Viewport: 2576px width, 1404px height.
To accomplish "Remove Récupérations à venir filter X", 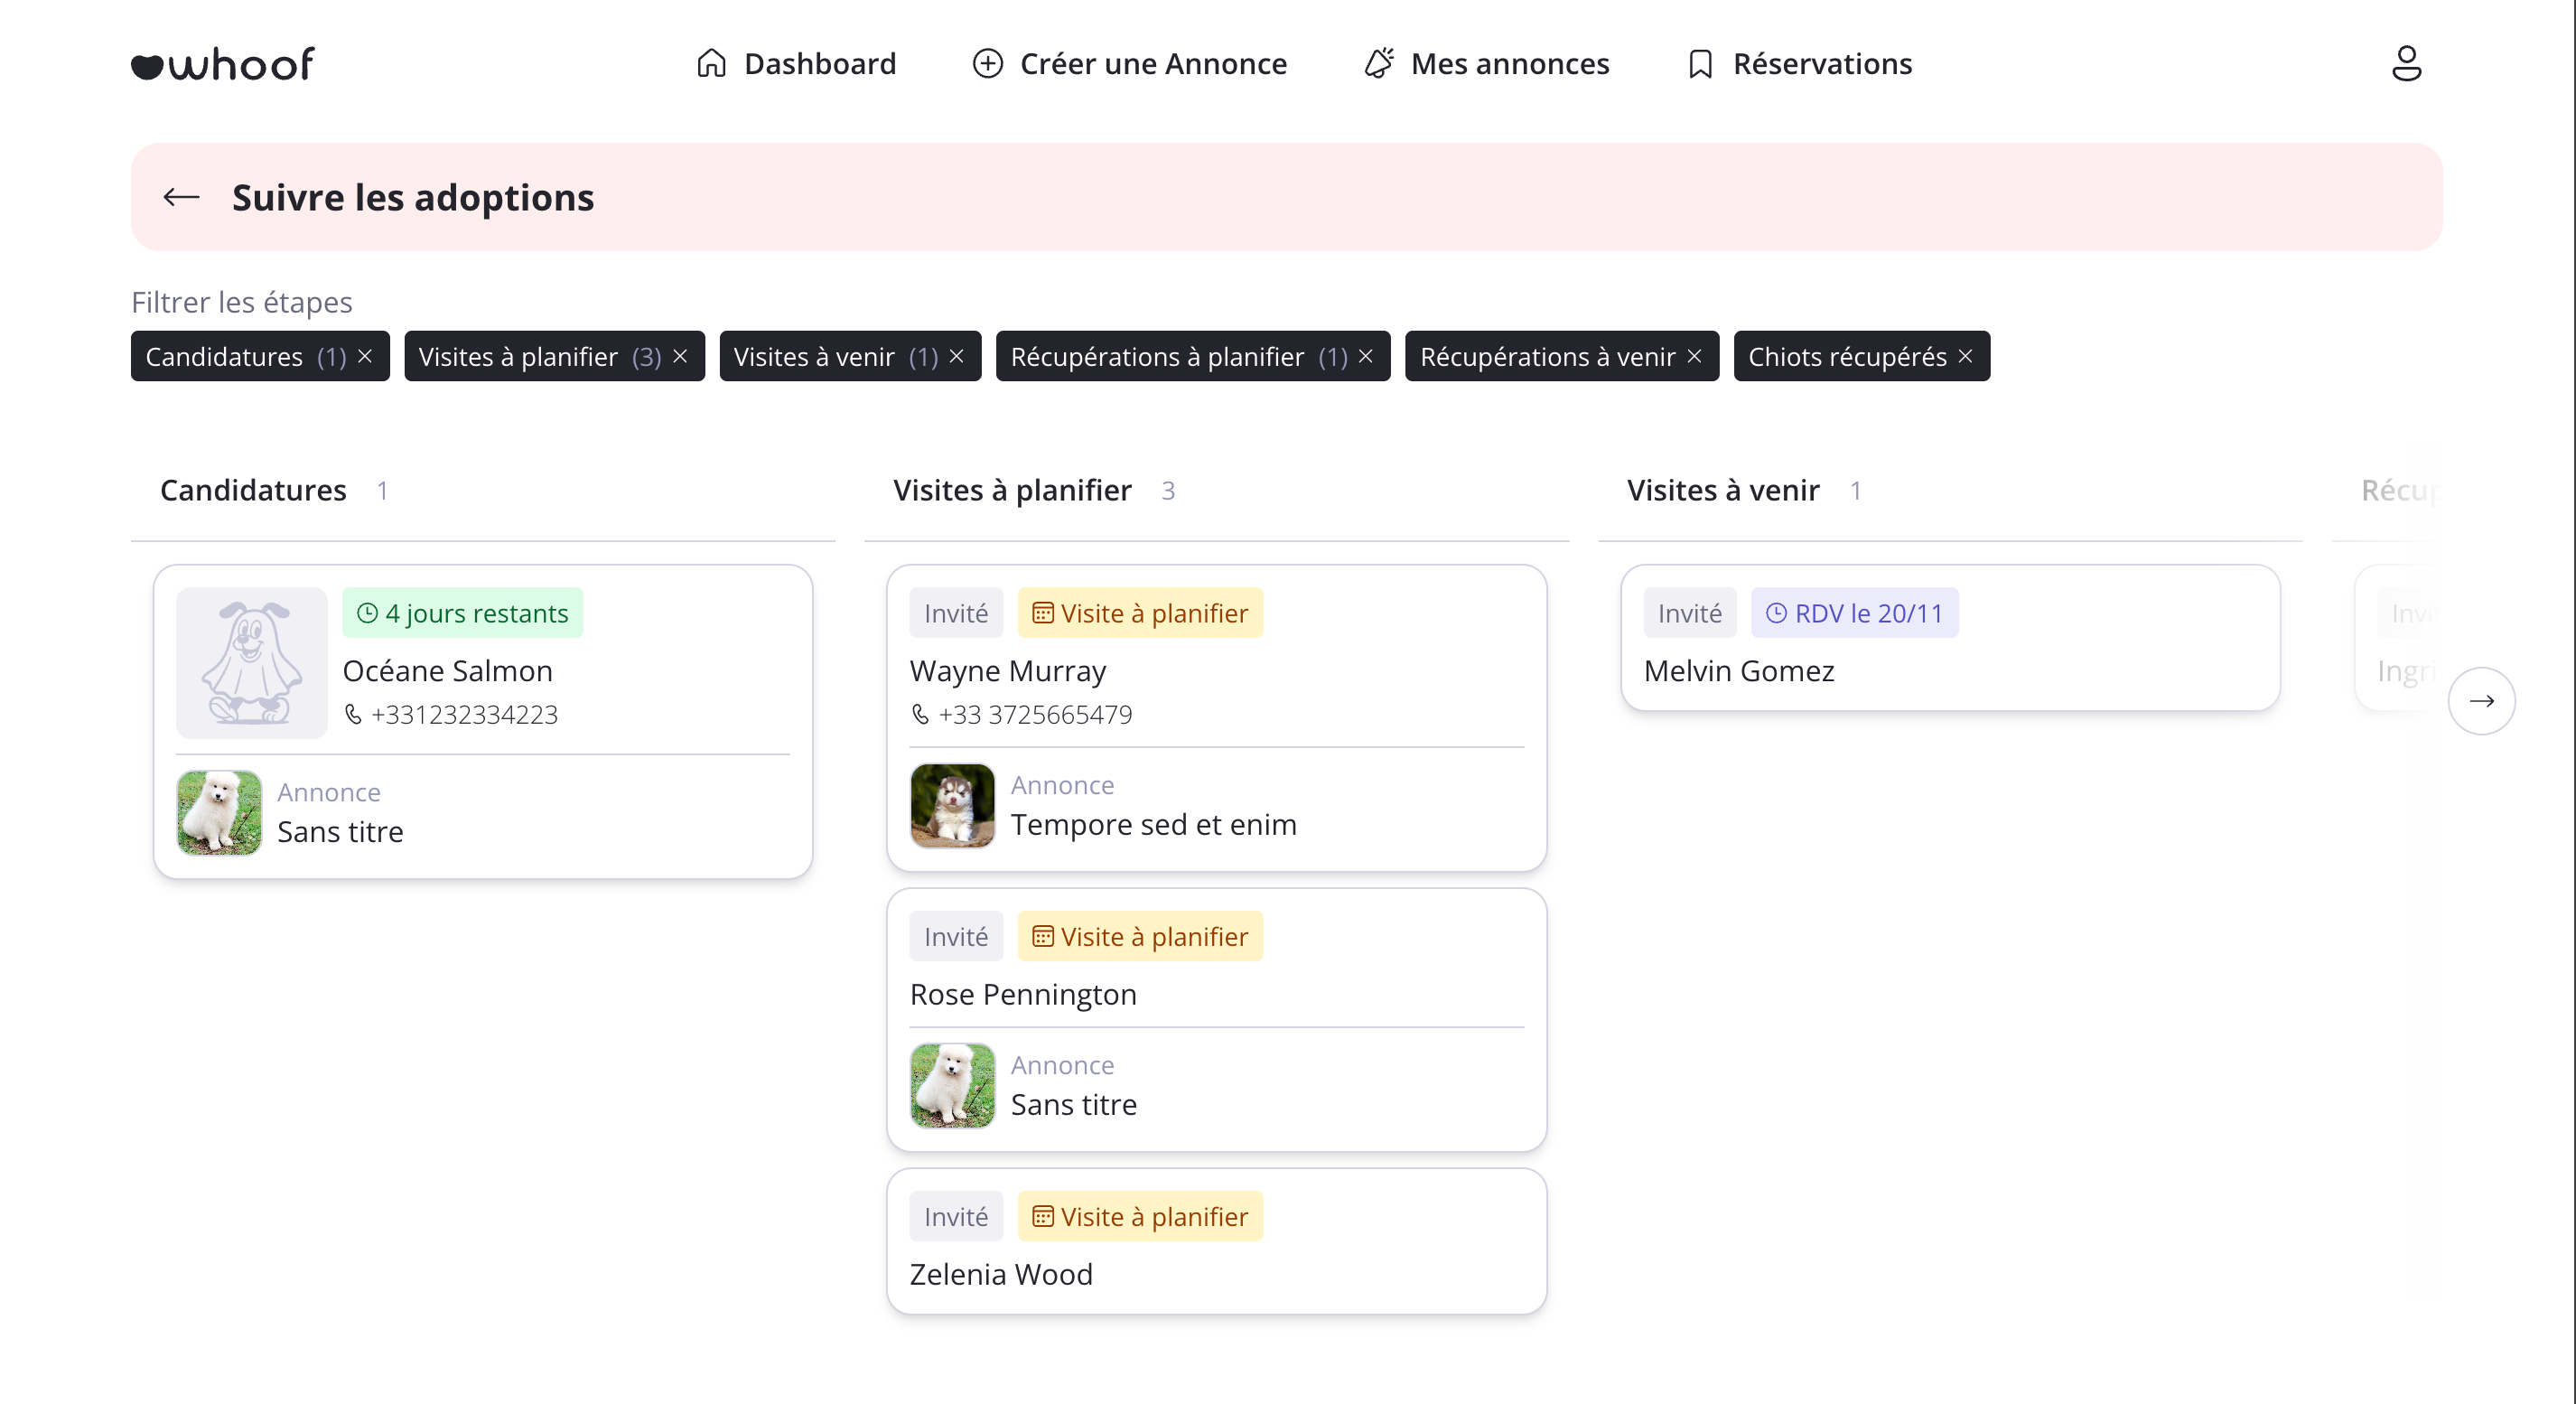I will click(1694, 356).
